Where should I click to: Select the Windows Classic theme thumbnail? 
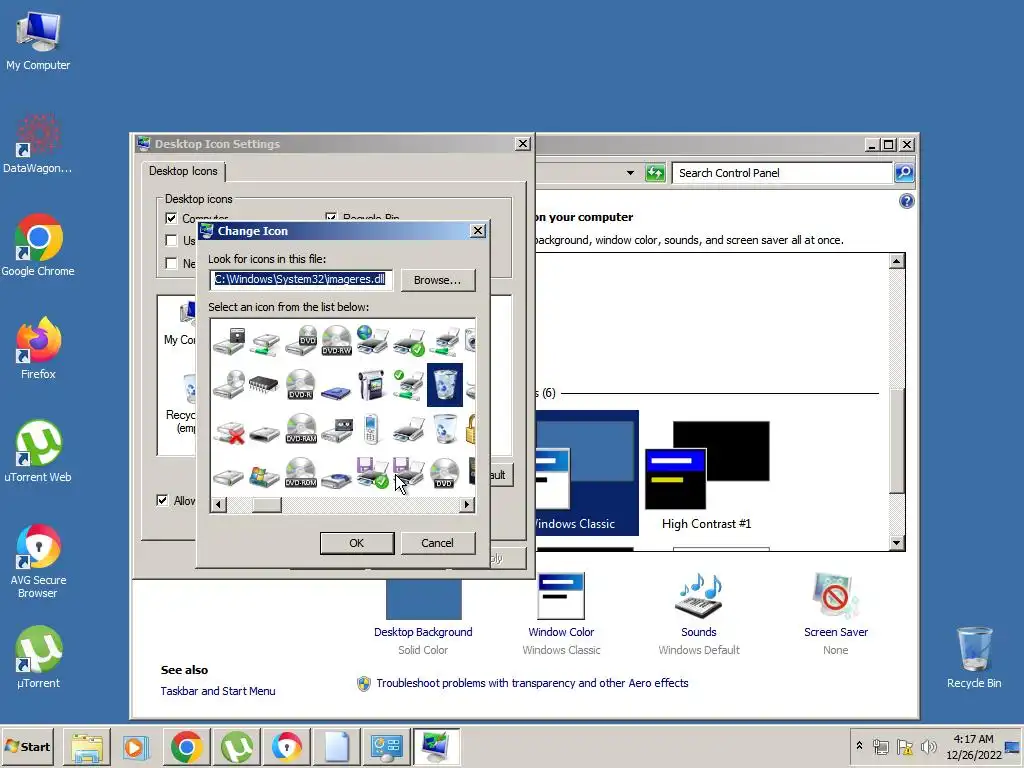586,473
